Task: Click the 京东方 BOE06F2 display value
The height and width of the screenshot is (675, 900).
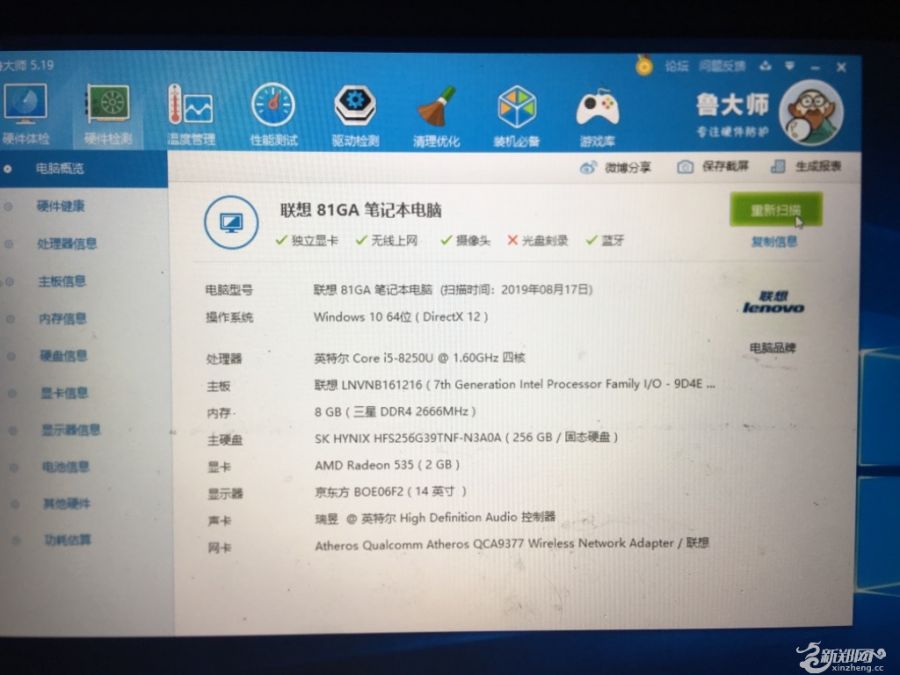Action: coord(390,492)
